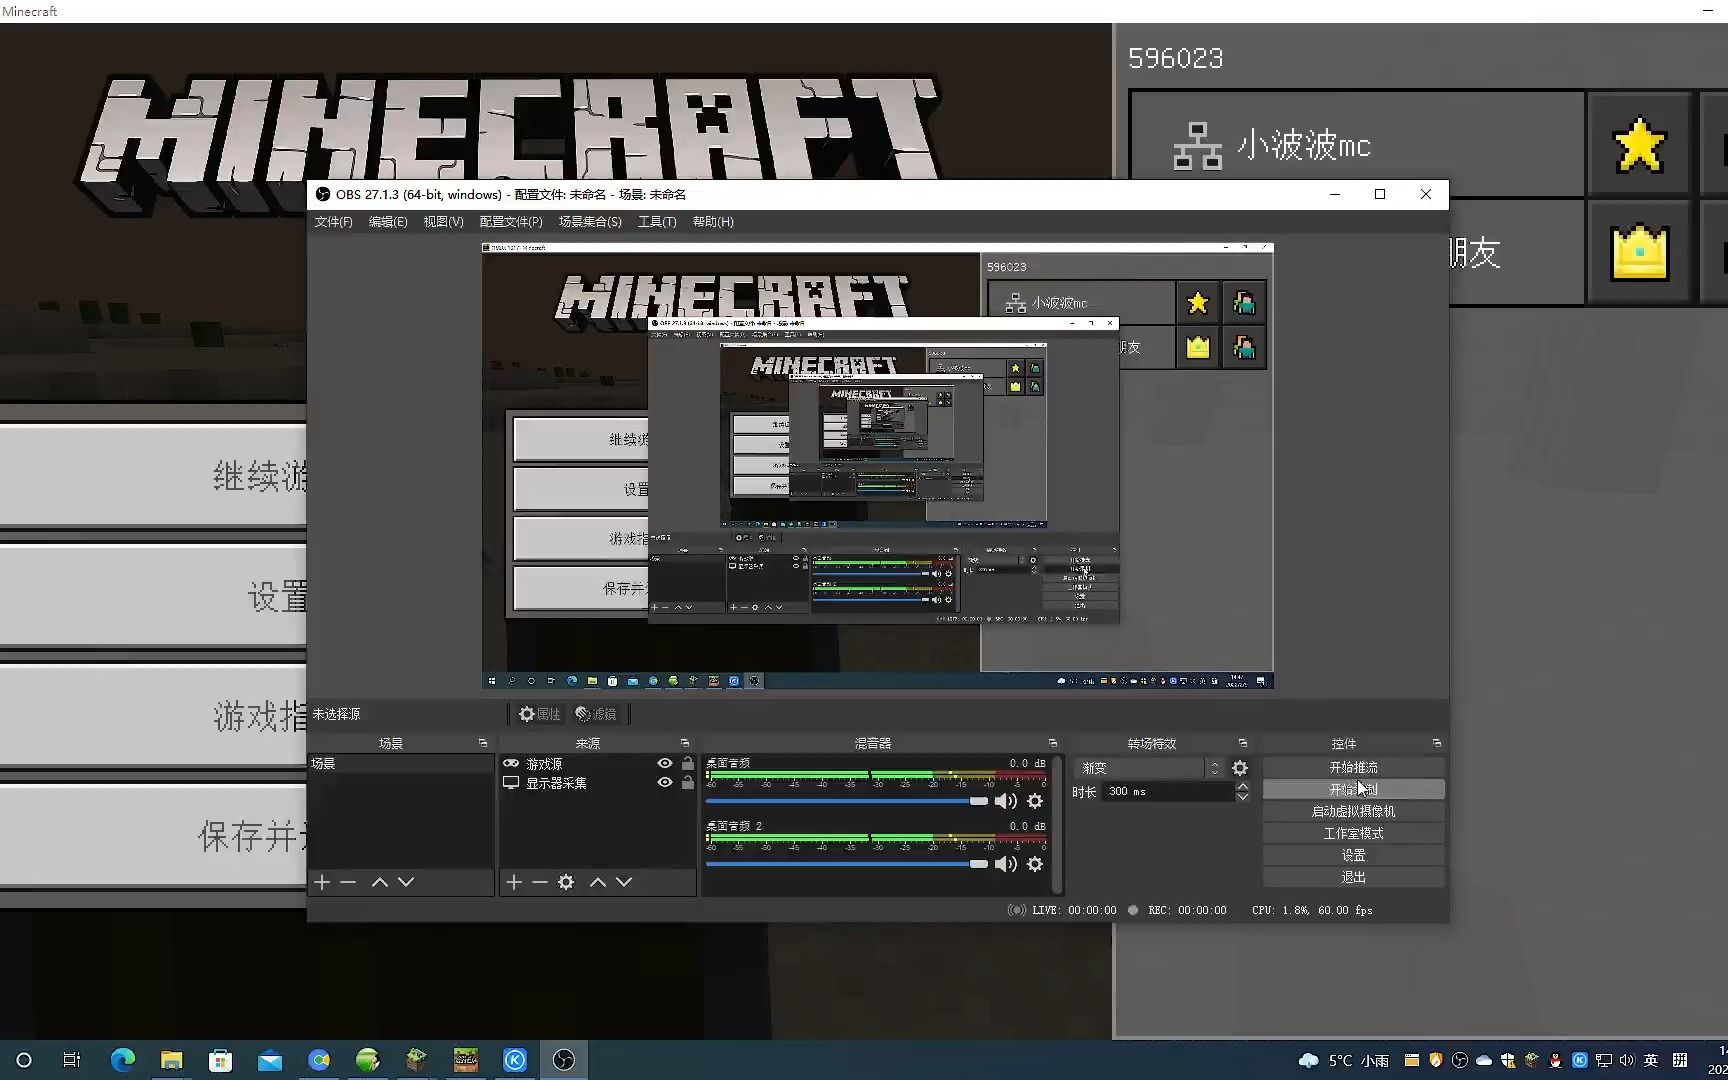The image size is (1728, 1080).
Task: Mute the 桌面音频 channel
Action: tap(1006, 801)
